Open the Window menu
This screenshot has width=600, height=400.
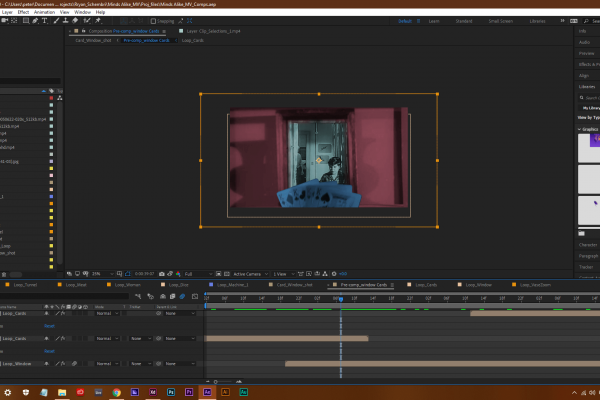coord(82,12)
